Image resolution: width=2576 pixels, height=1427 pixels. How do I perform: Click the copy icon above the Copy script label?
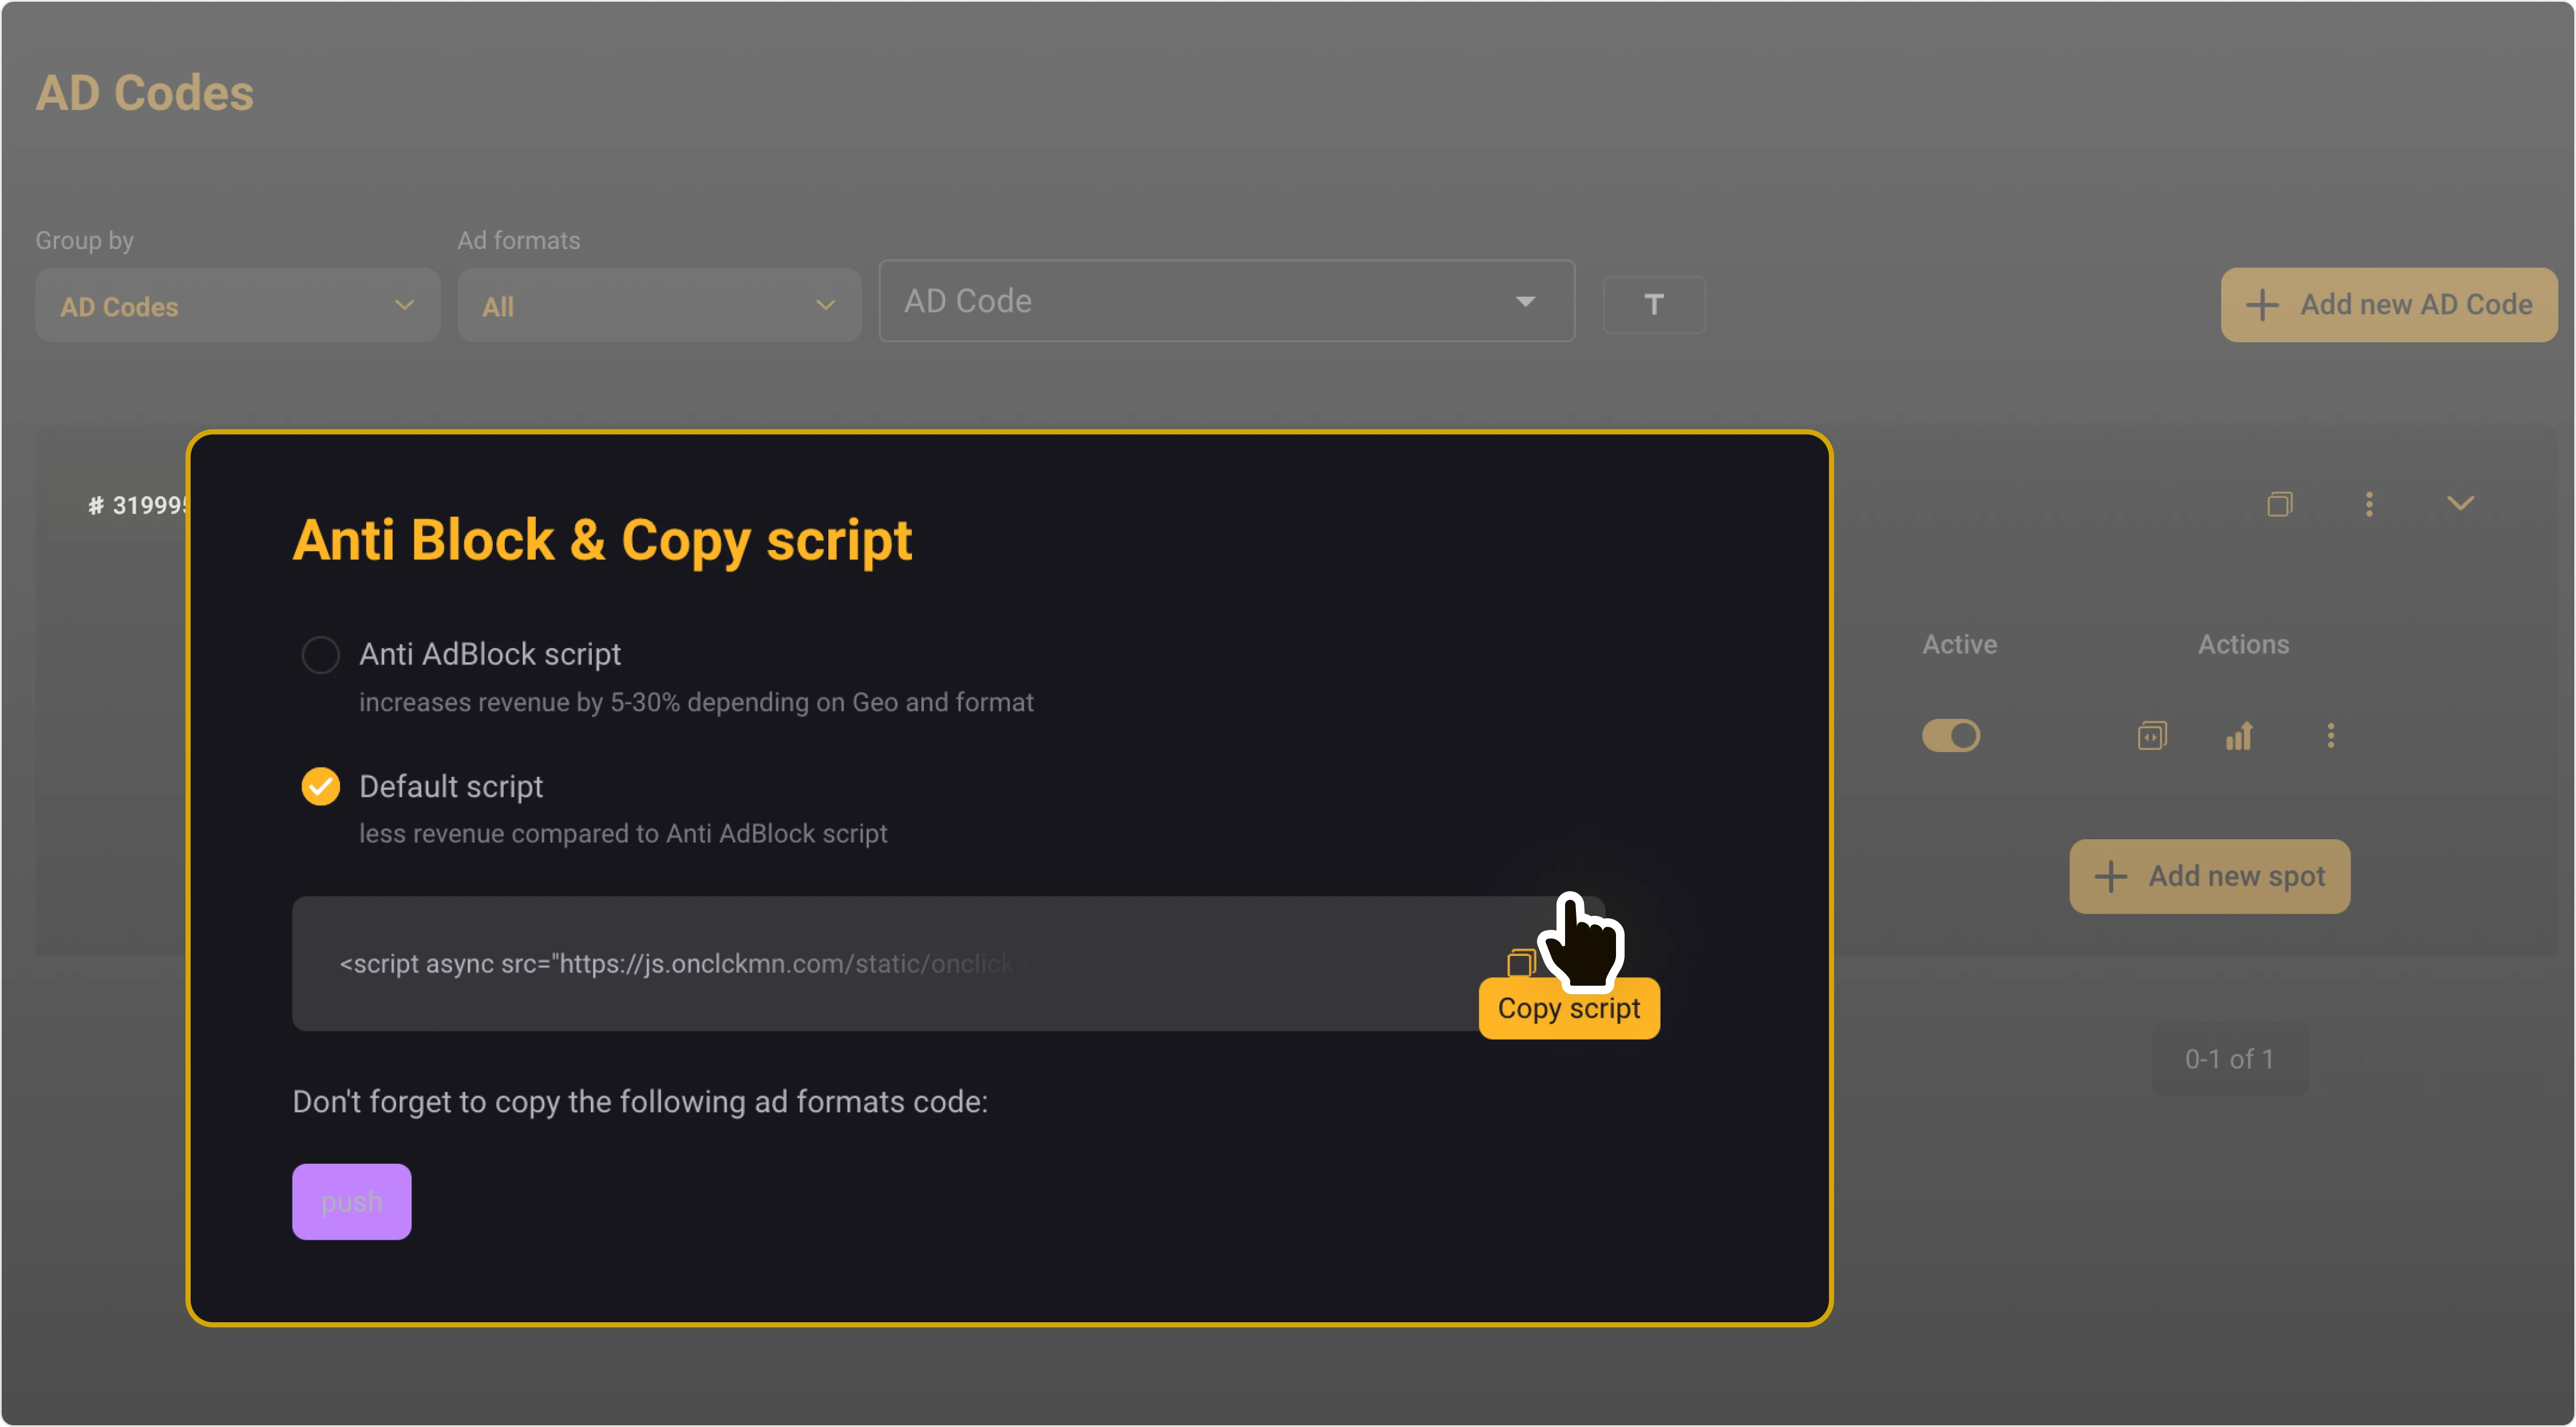(x=1522, y=961)
